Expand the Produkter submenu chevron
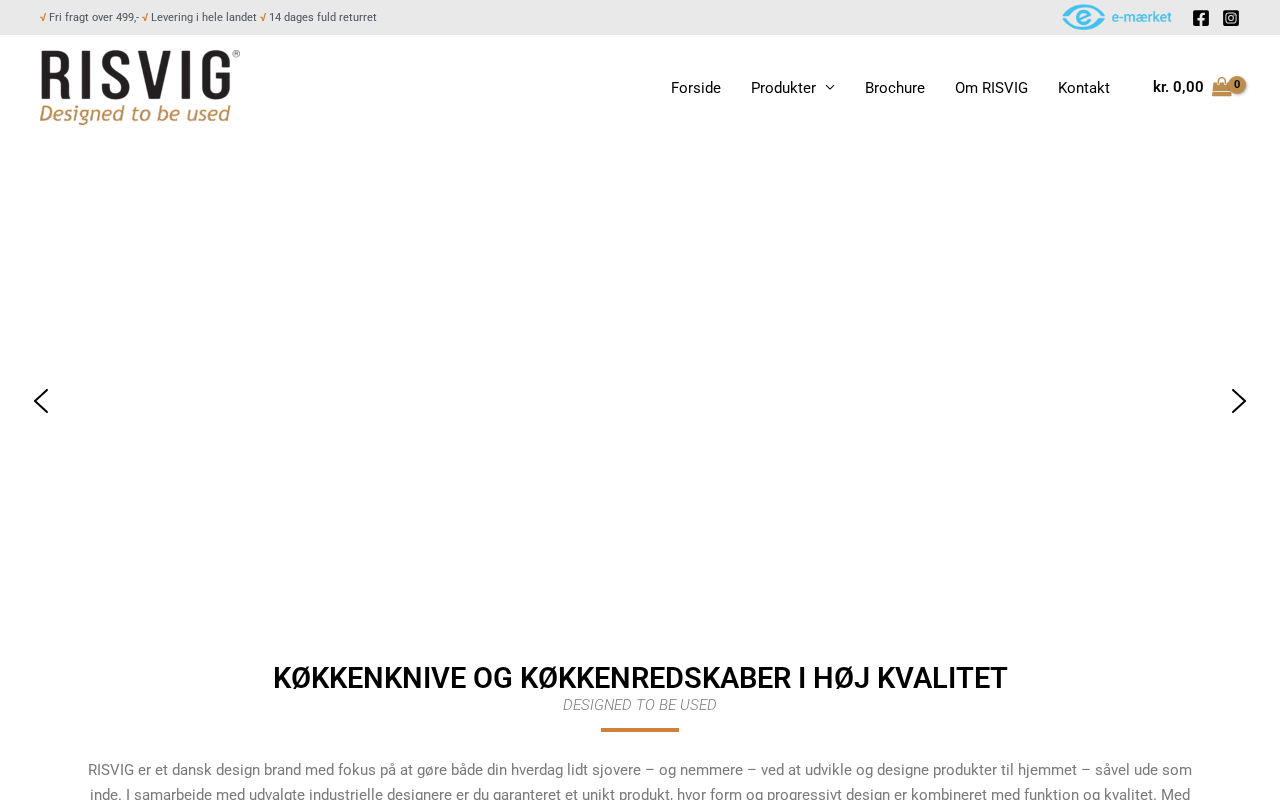1280x800 pixels. point(830,88)
